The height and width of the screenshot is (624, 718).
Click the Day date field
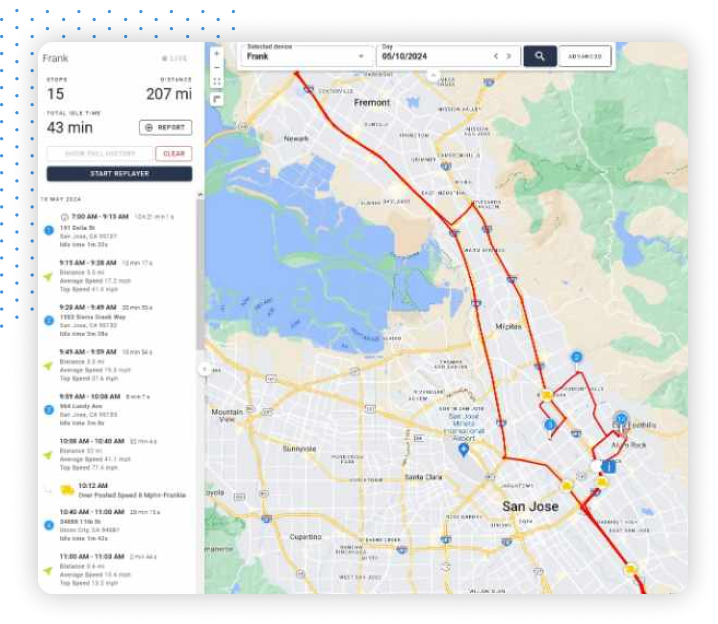point(430,57)
